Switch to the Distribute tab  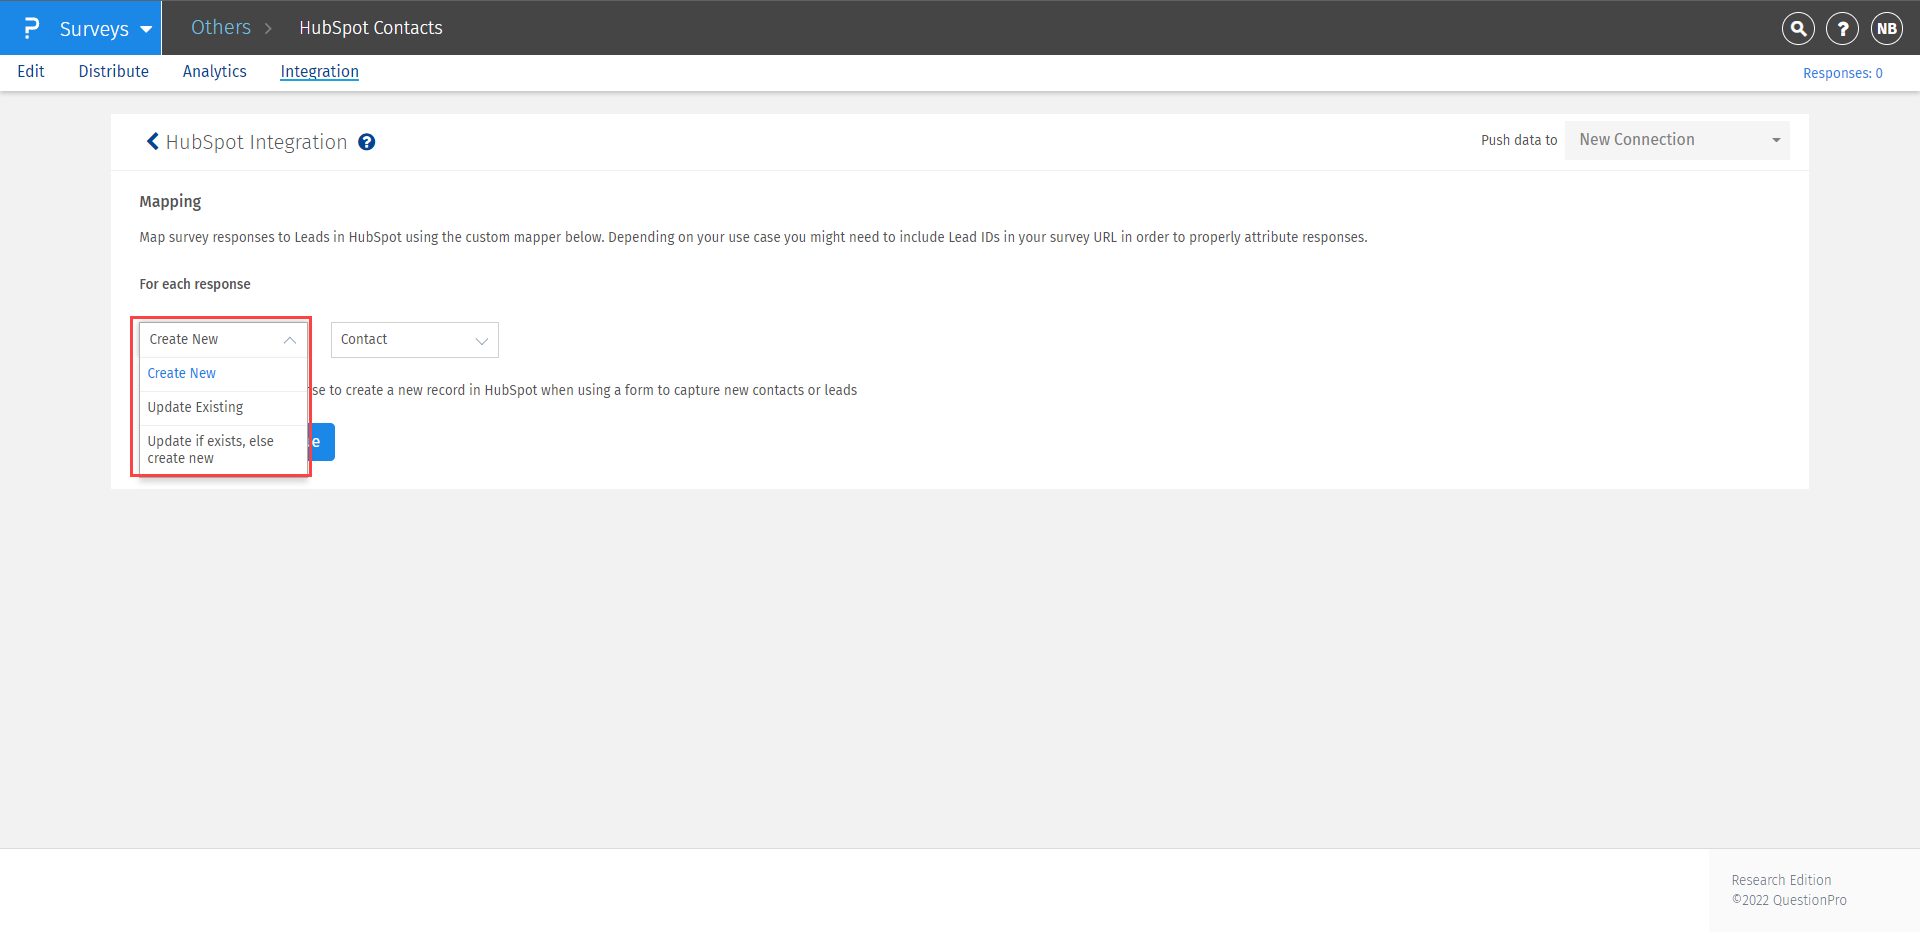(x=114, y=71)
